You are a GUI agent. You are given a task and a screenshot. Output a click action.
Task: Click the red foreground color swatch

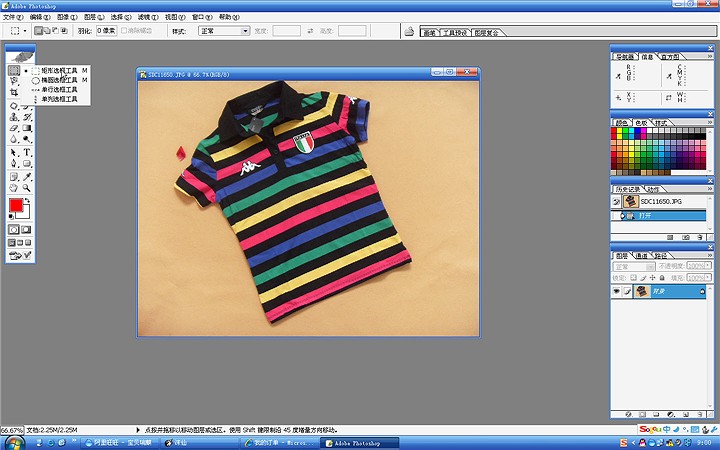[16, 205]
